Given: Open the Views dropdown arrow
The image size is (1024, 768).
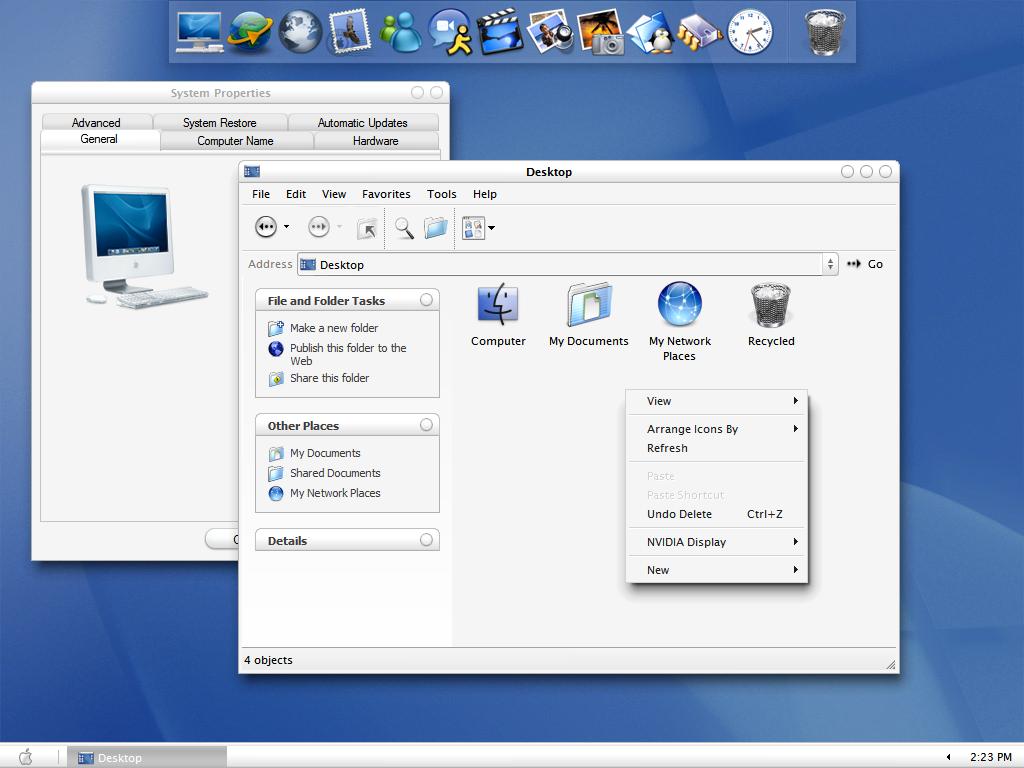Looking at the screenshot, I should (x=492, y=228).
